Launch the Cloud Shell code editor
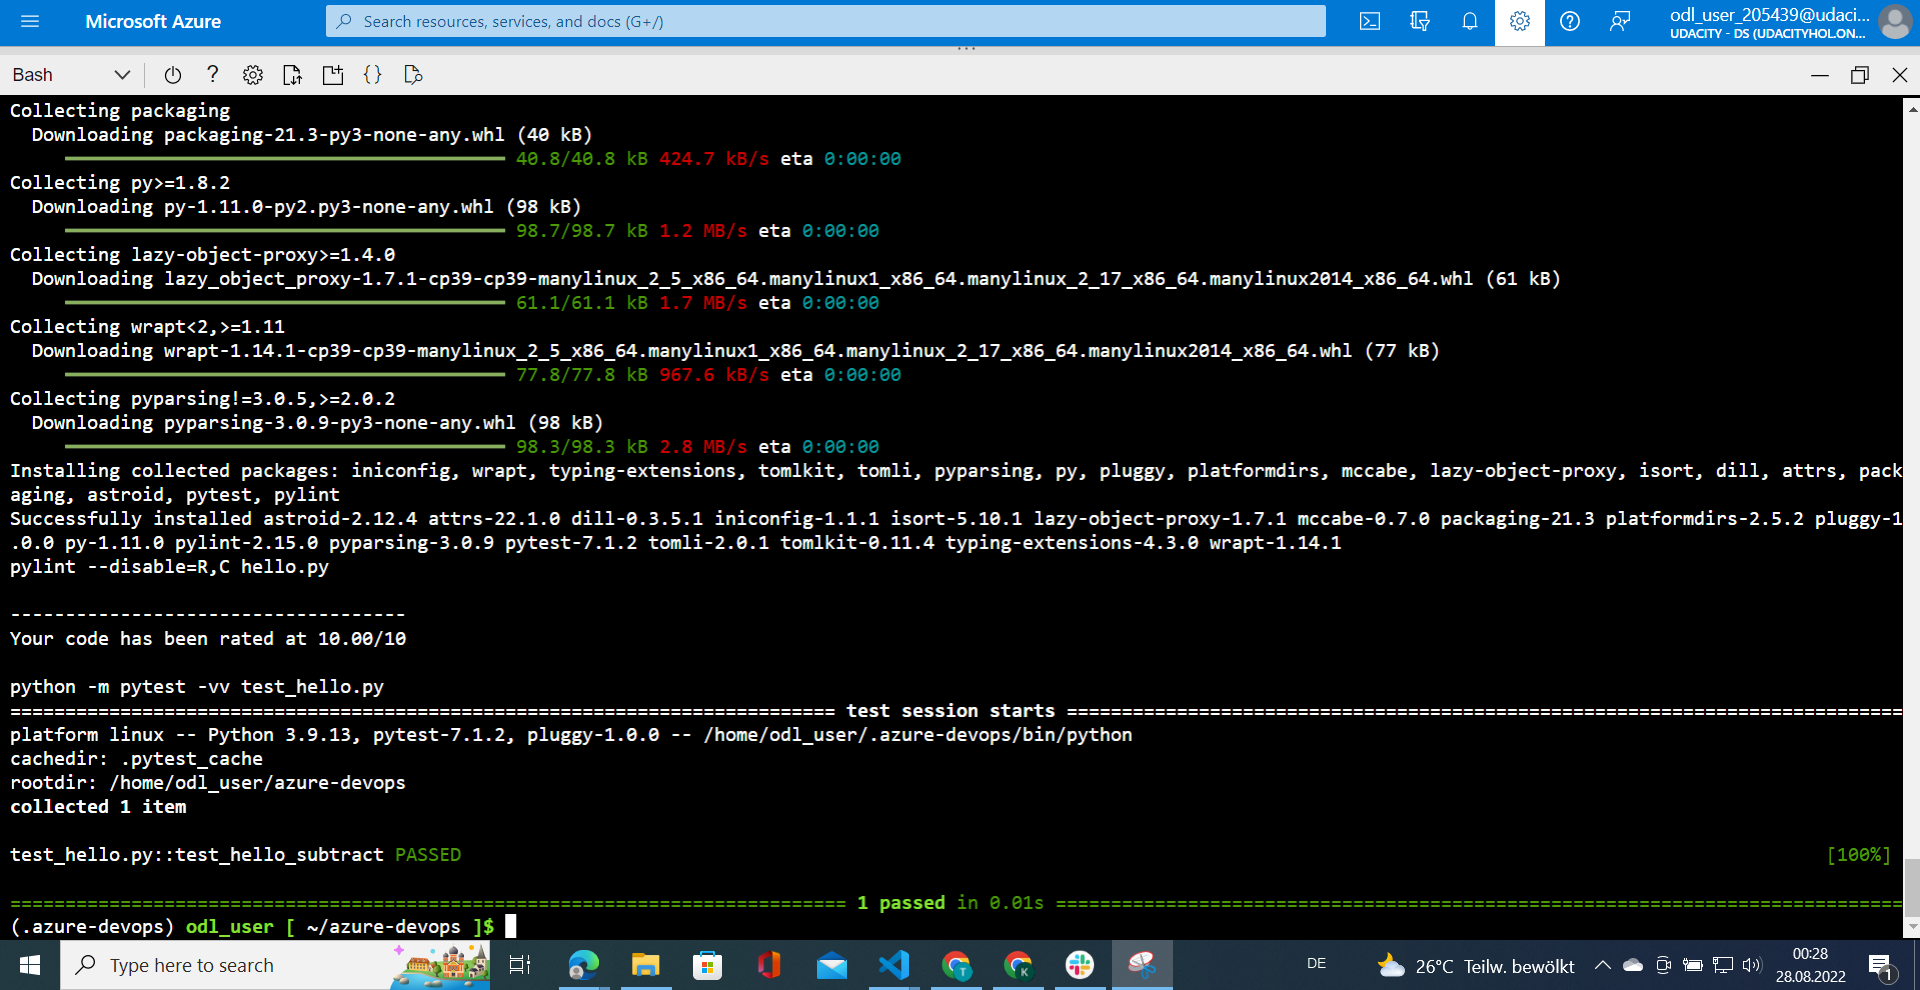Image resolution: width=1920 pixels, height=990 pixels. point(372,74)
